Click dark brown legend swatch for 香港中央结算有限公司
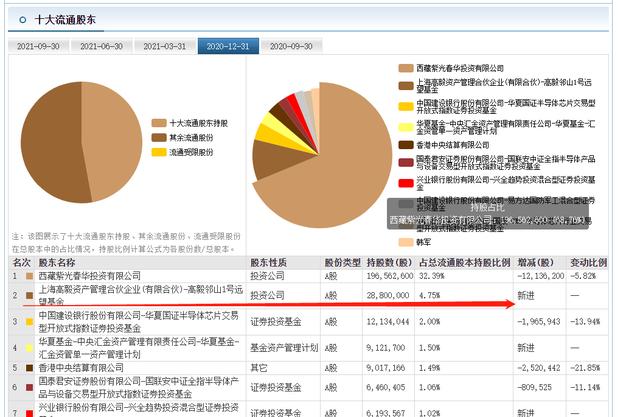 406,145
